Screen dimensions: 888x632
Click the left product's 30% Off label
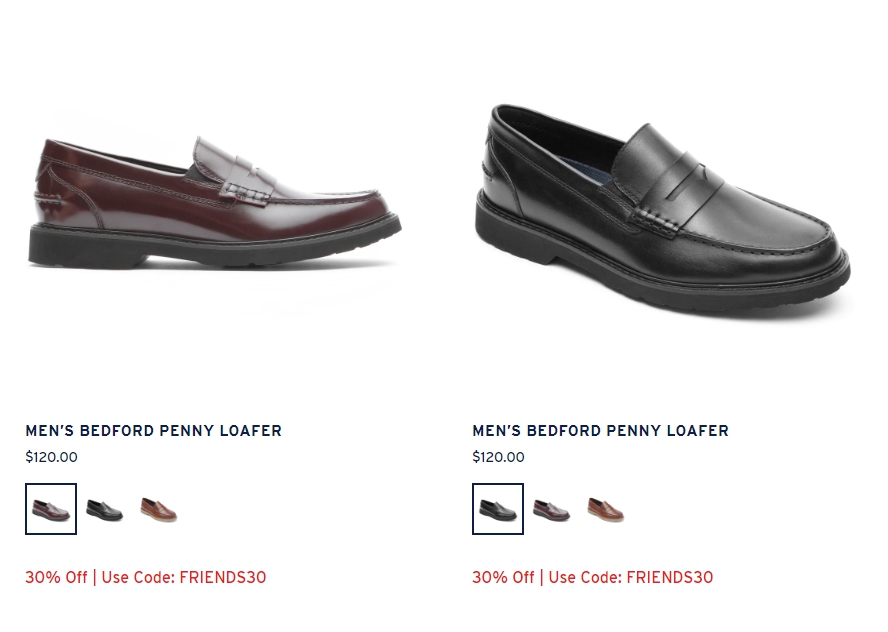pyautogui.click(x=56, y=577)
